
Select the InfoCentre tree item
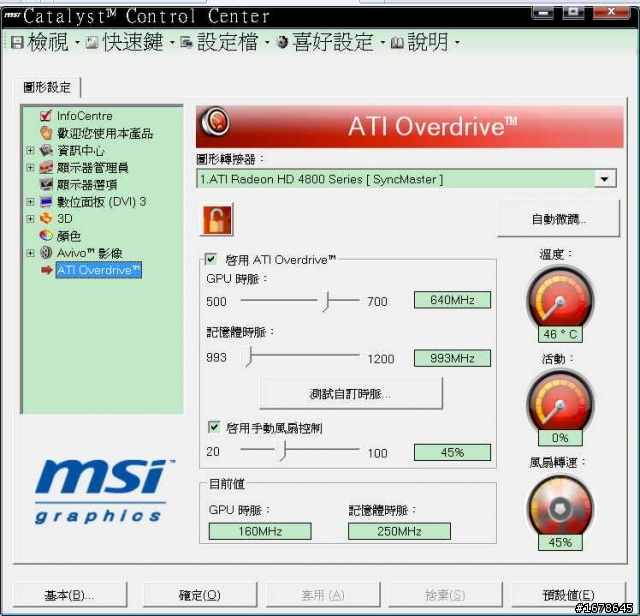[x=84, y=116]
